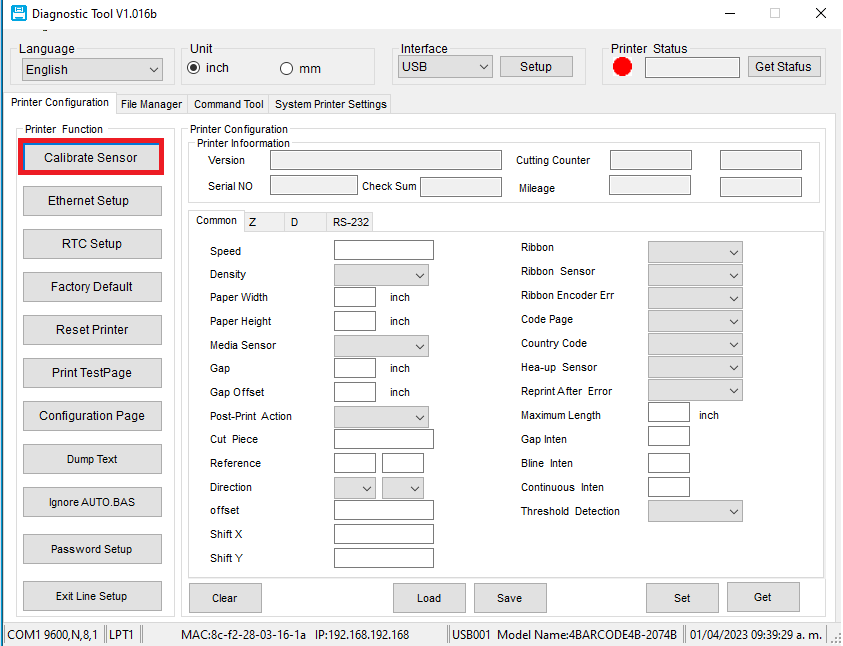Image resolution: width=843 pixels, height=646 pixels.
Task: Focus the Cut Piece input field
Action: coord(384,439)
